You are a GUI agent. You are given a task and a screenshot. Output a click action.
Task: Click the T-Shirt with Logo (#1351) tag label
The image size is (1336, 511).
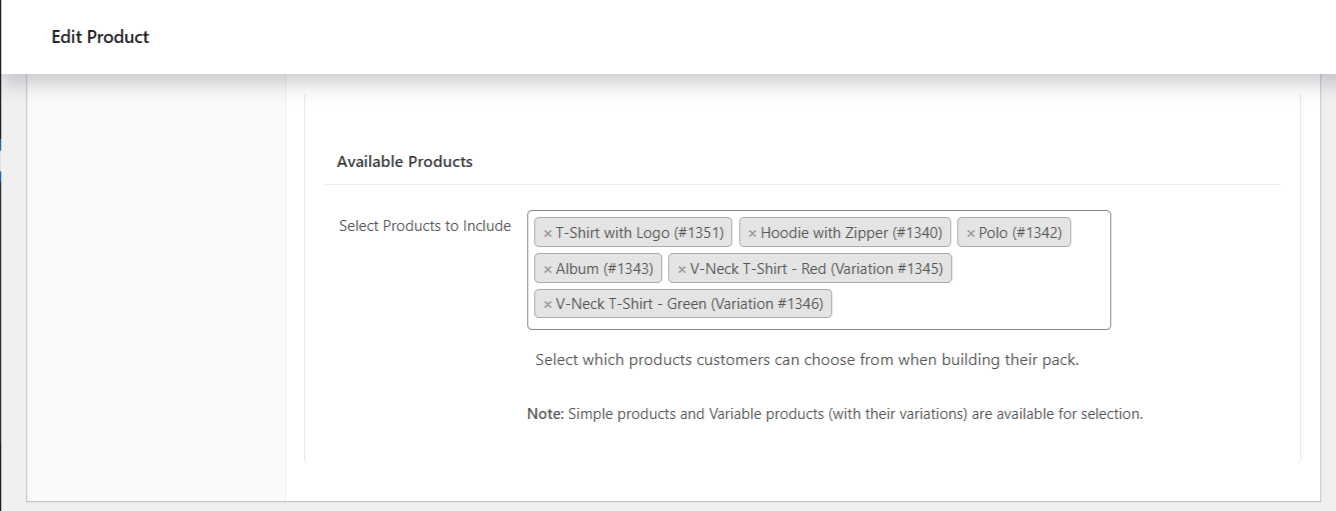coord(639,233)
